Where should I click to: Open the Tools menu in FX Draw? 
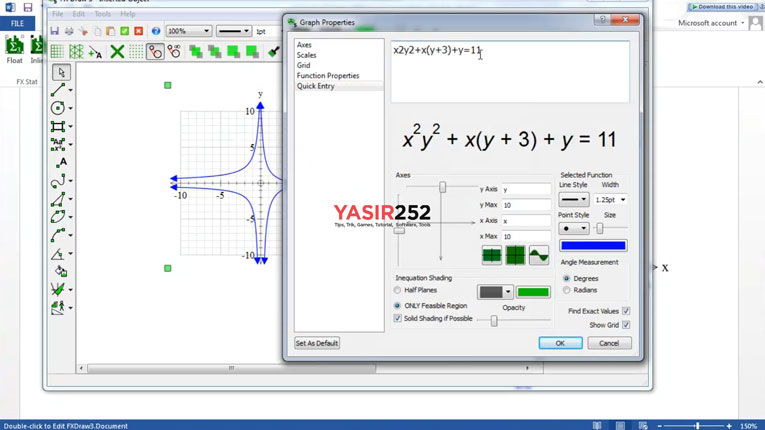pos(102,14)
